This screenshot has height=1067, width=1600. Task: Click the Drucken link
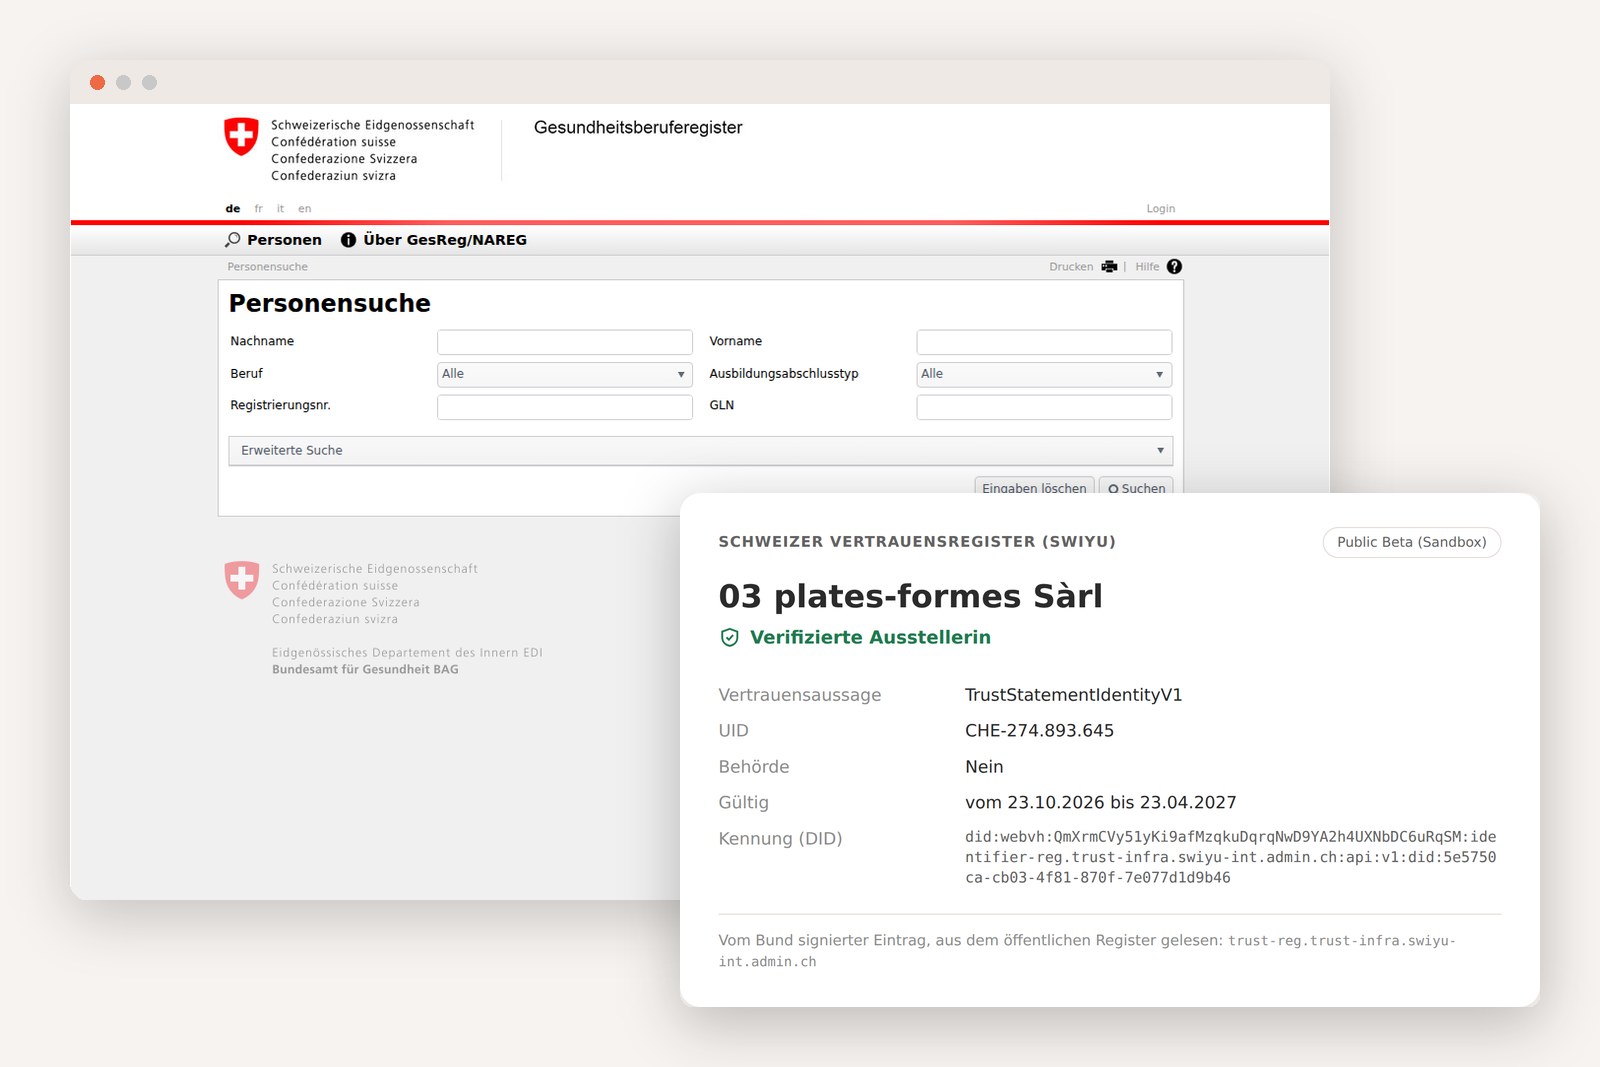tap(1071, 267)
